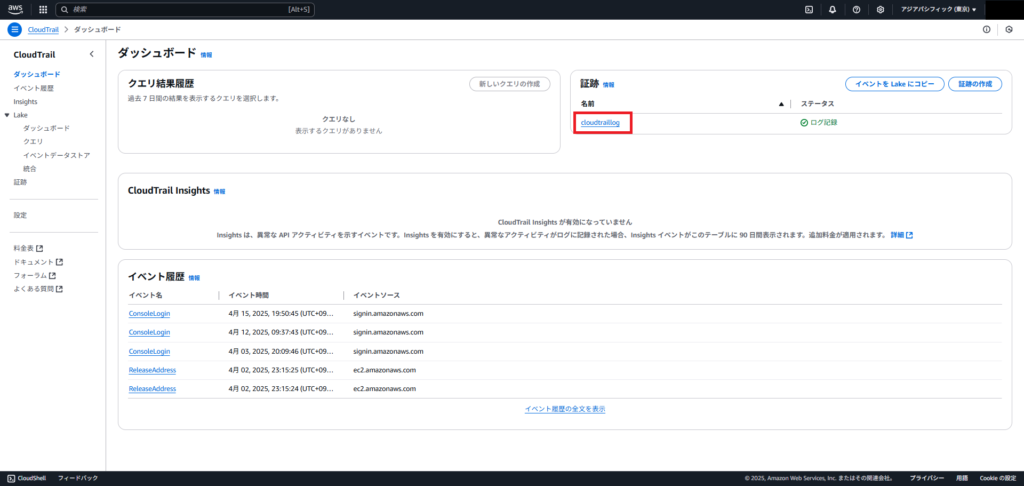Click イベントを Lake にコピー button
This screenshot has width=1024, height=486.
894,84
